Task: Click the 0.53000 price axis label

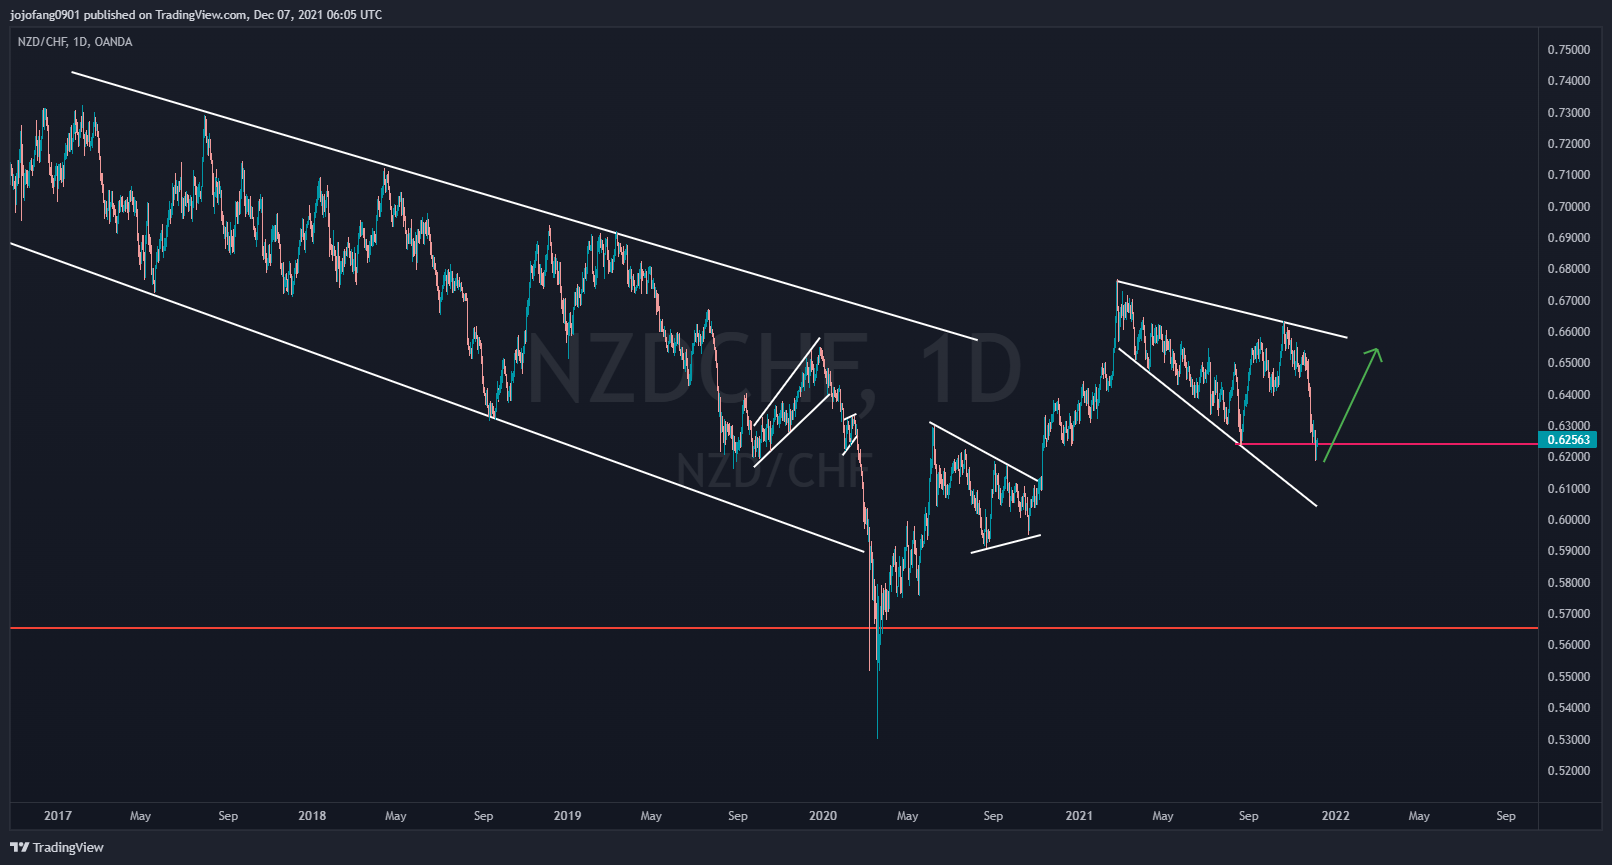Action: coord(1568,740)
